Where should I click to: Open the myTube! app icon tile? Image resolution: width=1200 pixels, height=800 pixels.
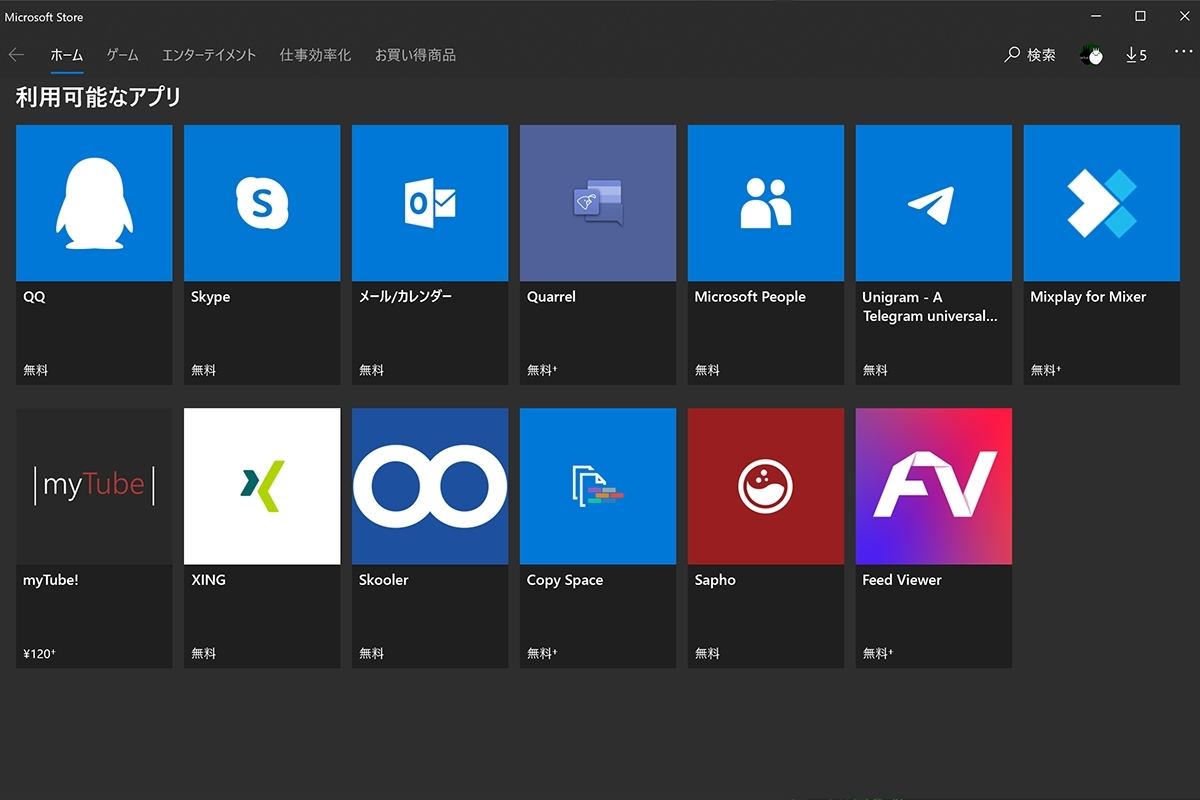click(x=94, y=486)
